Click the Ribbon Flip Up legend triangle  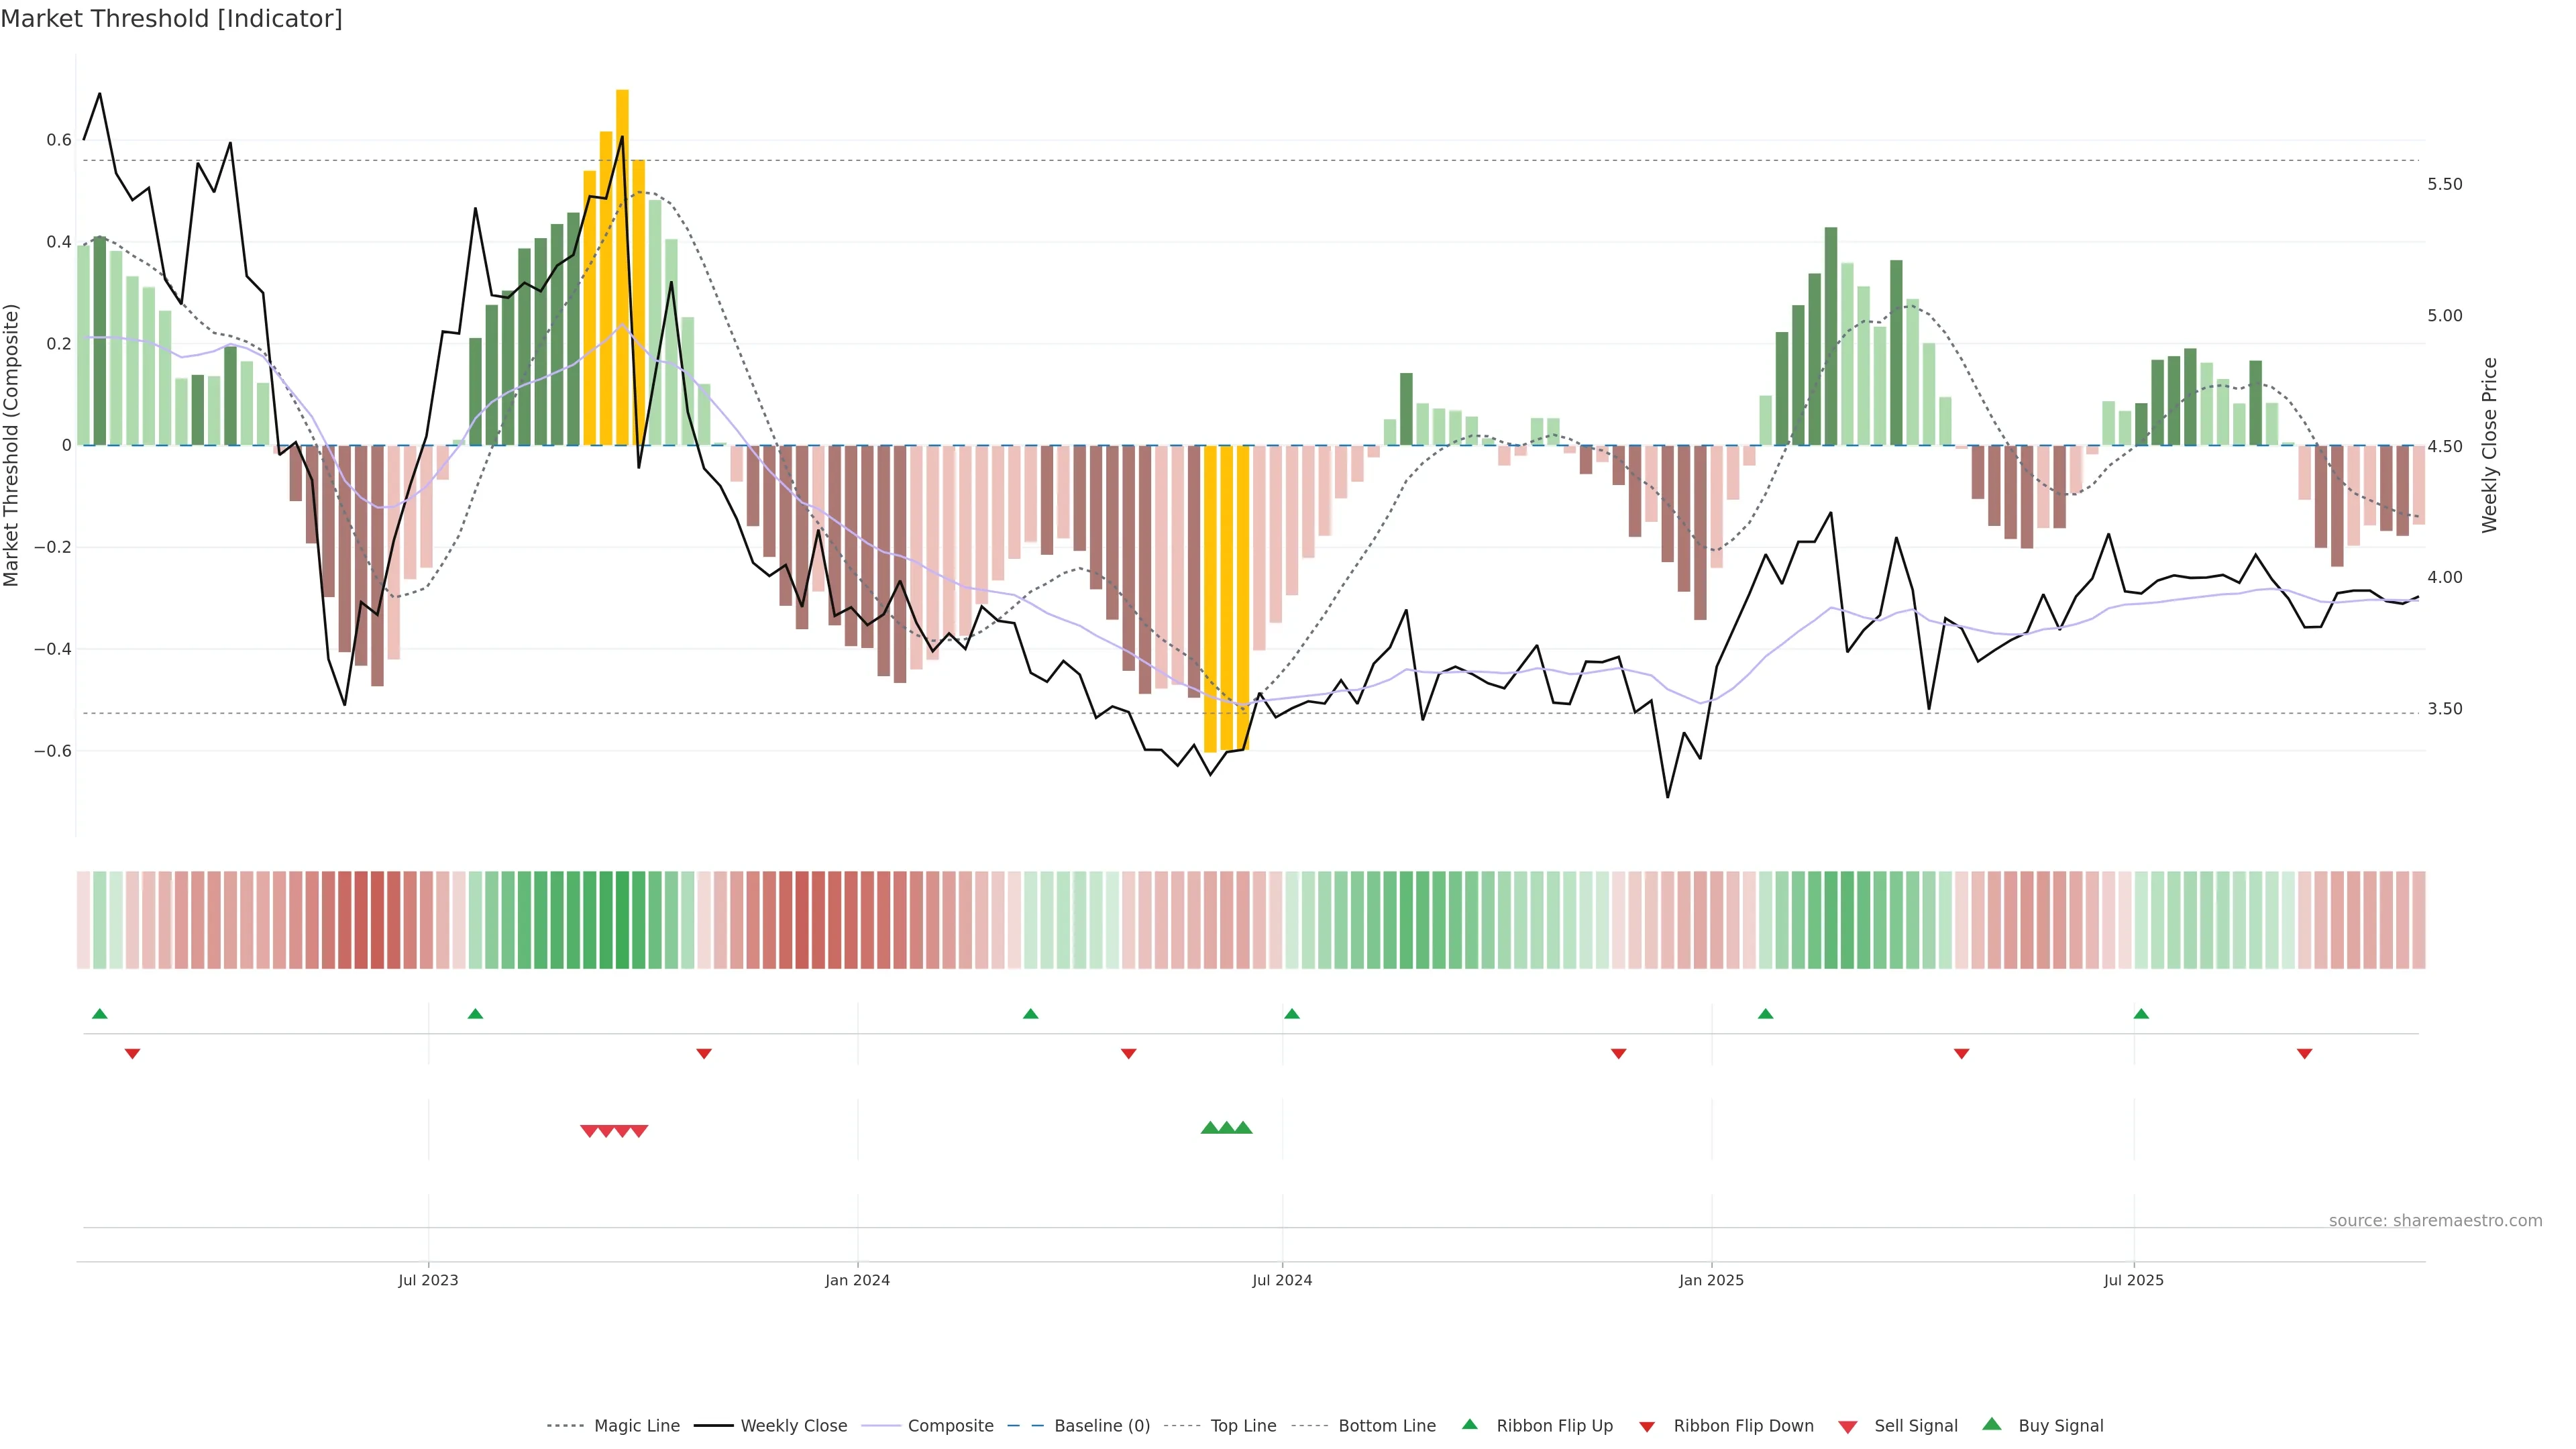tap(1469, 1424)
